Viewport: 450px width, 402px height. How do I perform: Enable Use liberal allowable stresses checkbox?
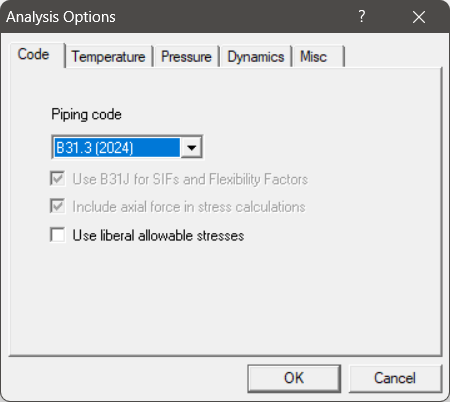(58, 235)
